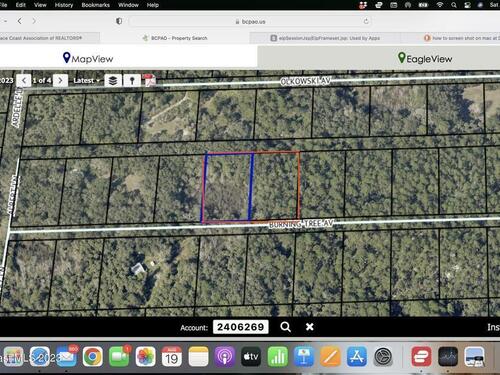500x375 pixels.
Task: Click the blue outlined parcel on map
Action: (227, 187)
